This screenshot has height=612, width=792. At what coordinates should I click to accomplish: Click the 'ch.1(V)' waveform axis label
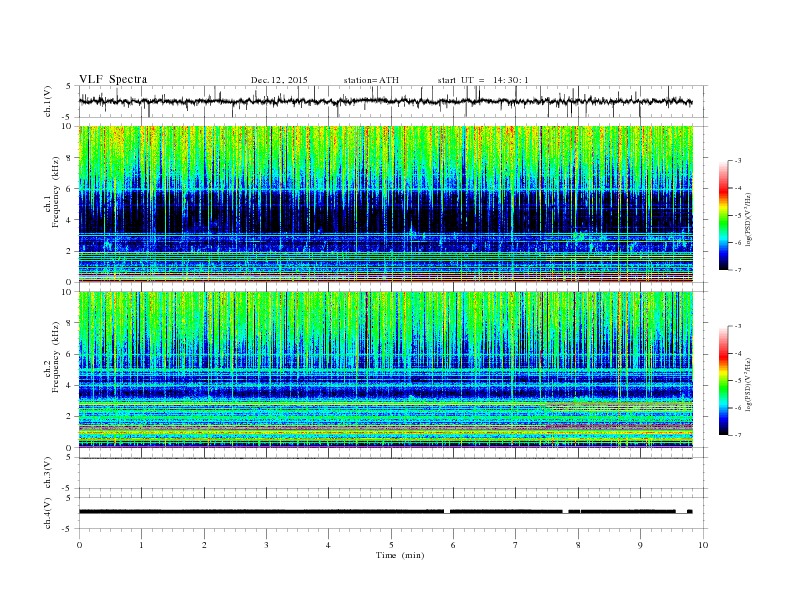tap(48, 103)
